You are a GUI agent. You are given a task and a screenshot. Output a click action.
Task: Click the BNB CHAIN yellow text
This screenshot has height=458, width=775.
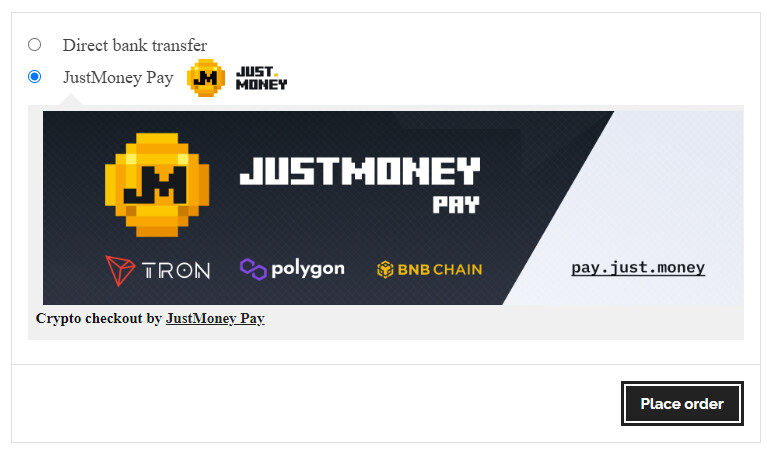tap(439, 270)
